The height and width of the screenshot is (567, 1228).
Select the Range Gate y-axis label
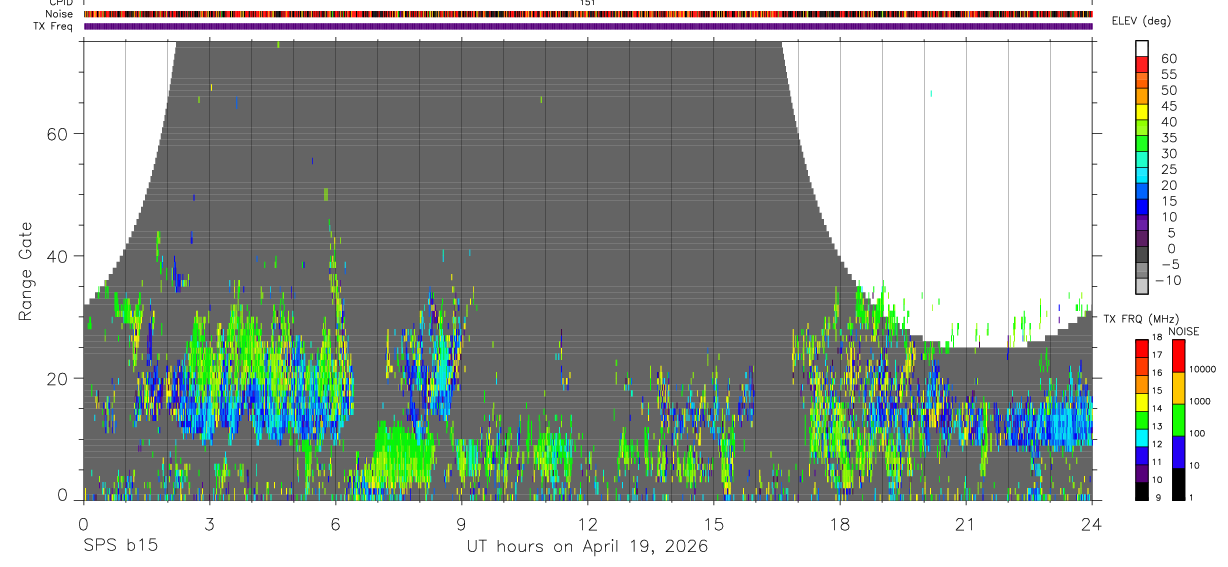pos(25,271)
